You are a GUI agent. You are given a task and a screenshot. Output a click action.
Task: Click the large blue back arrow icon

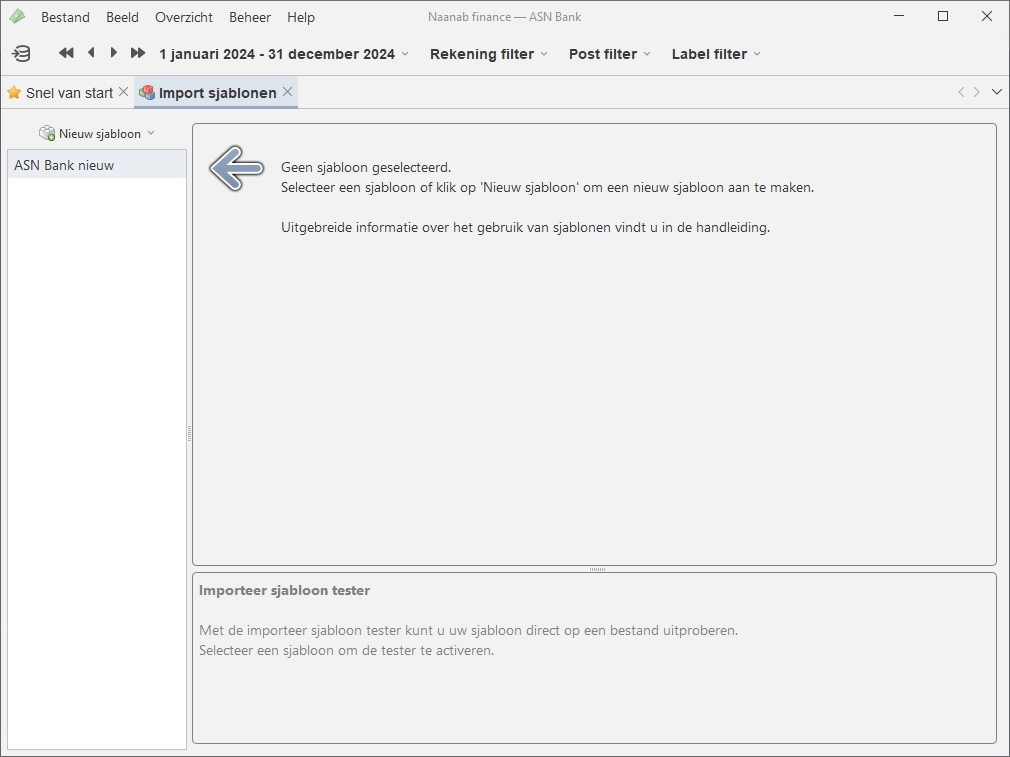(236, 168)
